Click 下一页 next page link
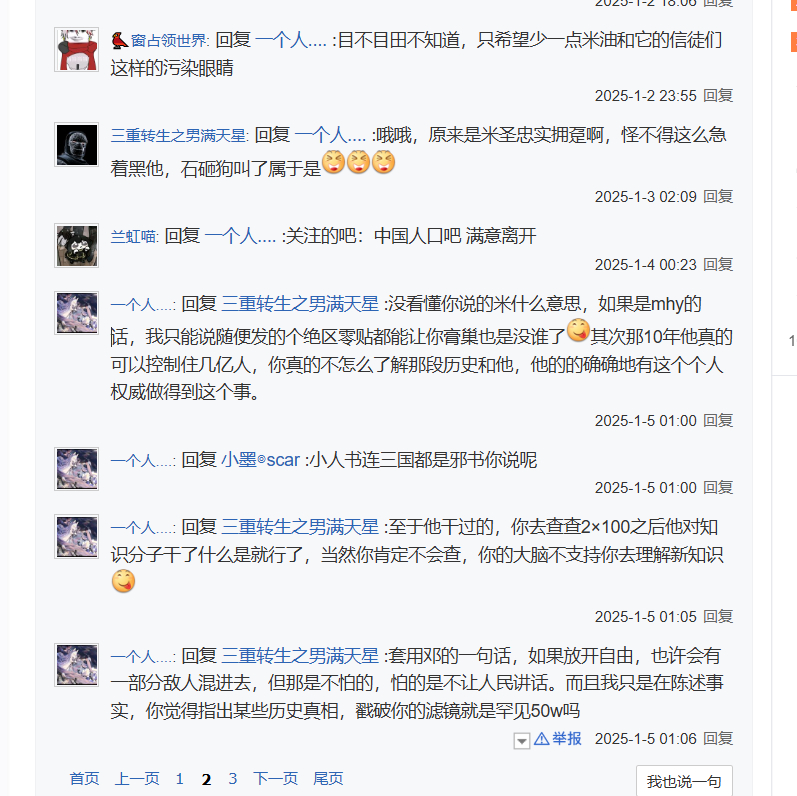 click(x=275, y=778)
